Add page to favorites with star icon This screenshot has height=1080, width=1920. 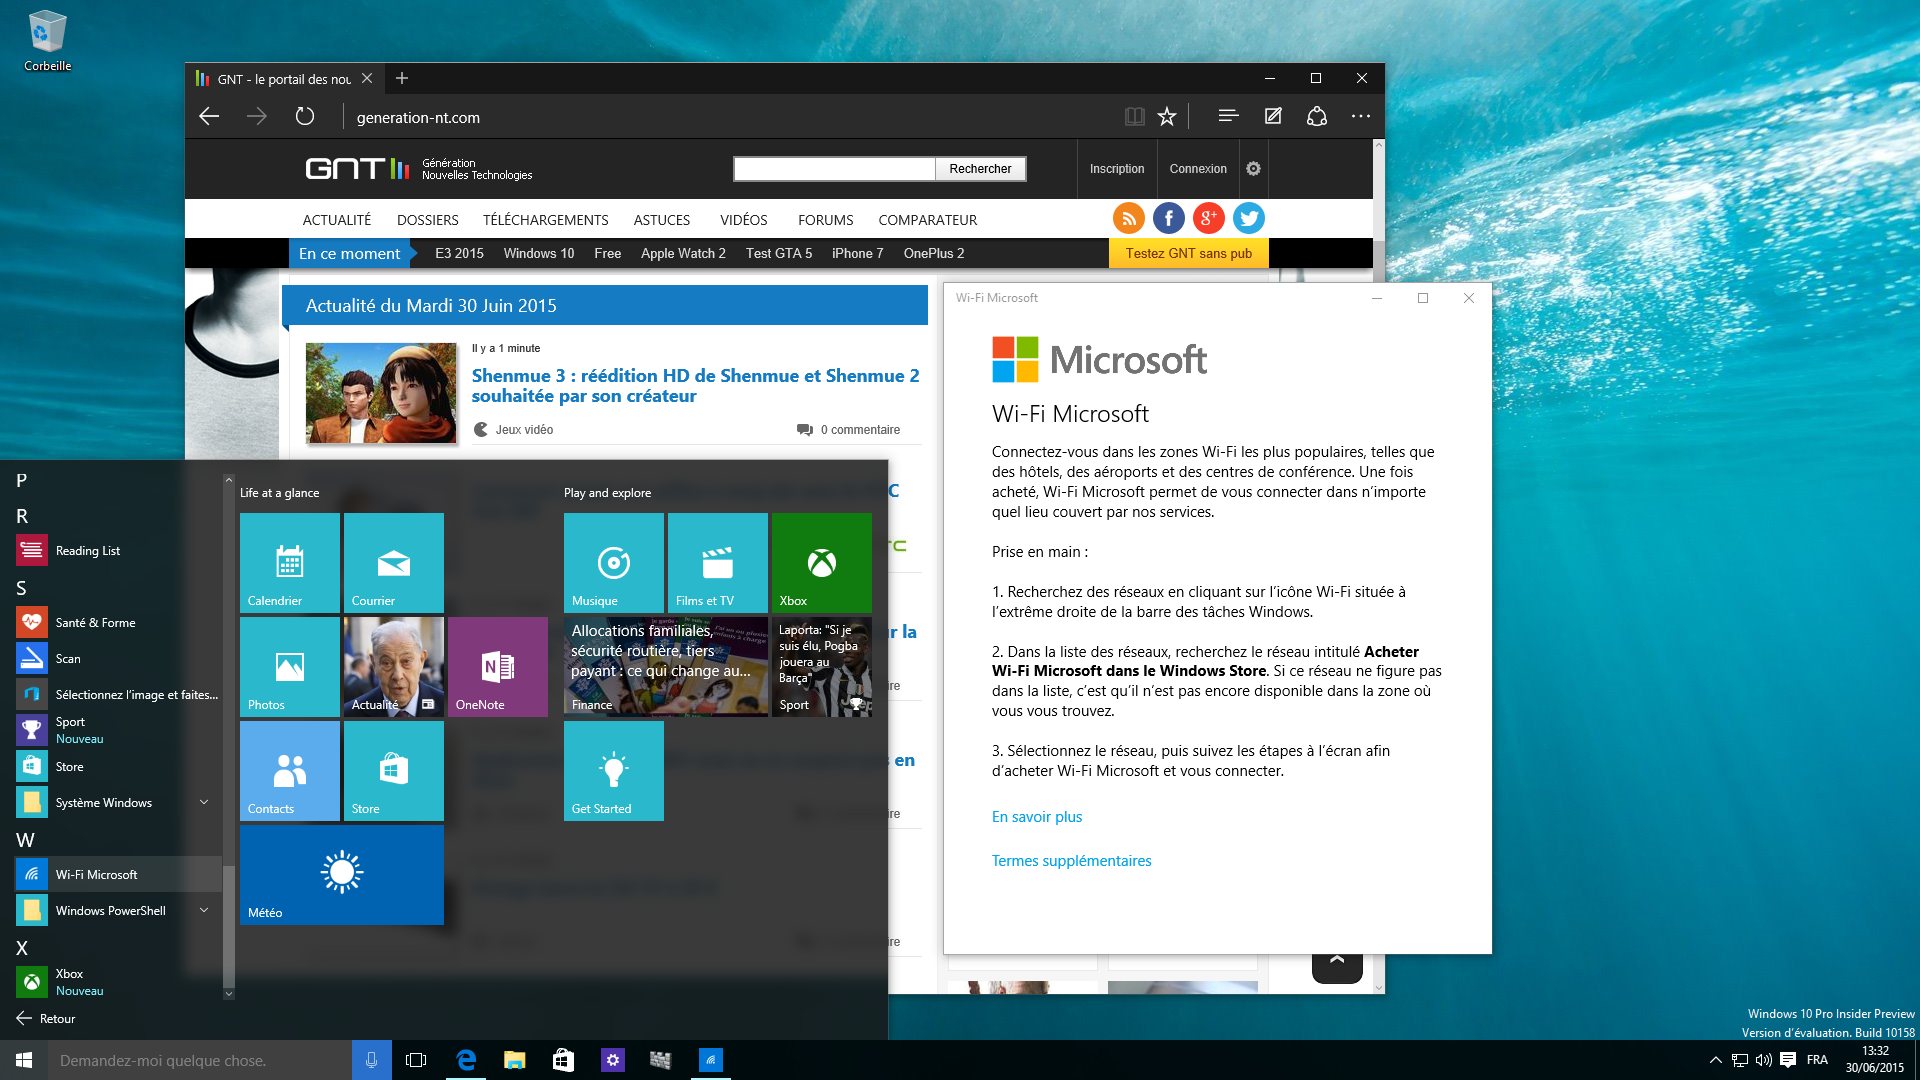point(1167,117)
